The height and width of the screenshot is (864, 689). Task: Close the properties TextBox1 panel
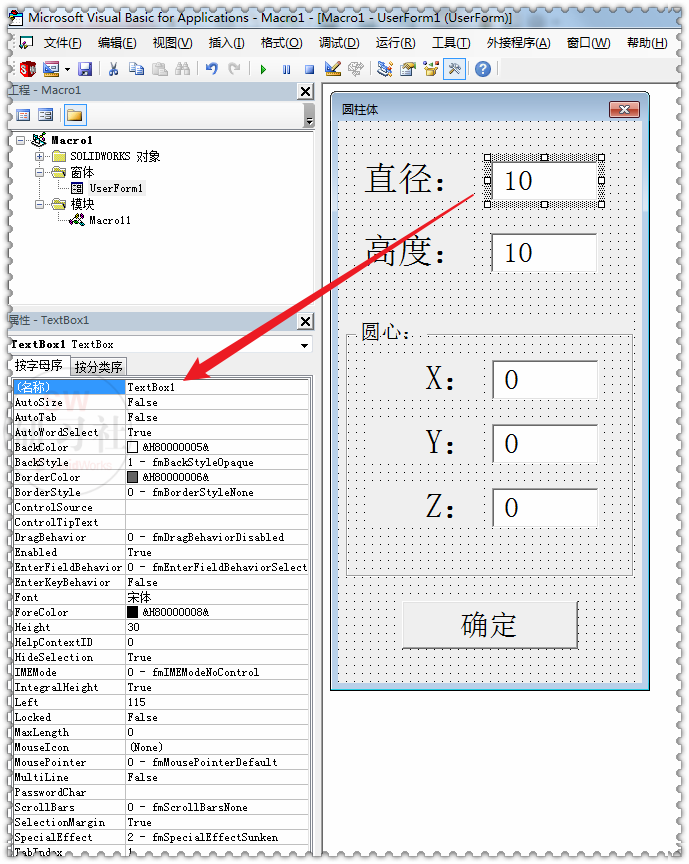[305, 321]
